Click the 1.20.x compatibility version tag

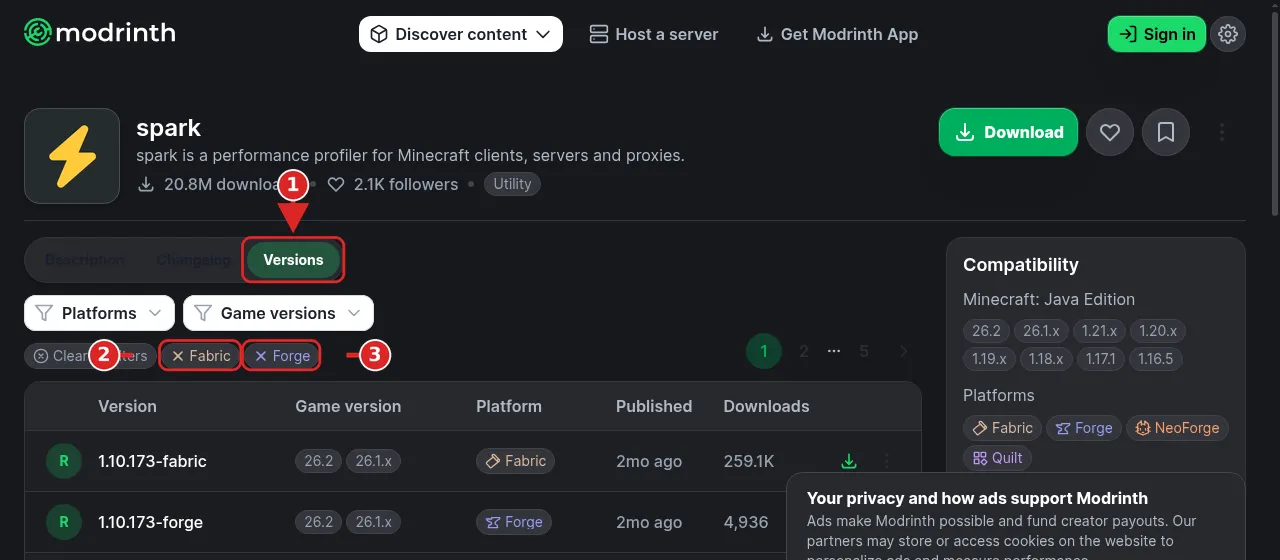pos(1157,331)
